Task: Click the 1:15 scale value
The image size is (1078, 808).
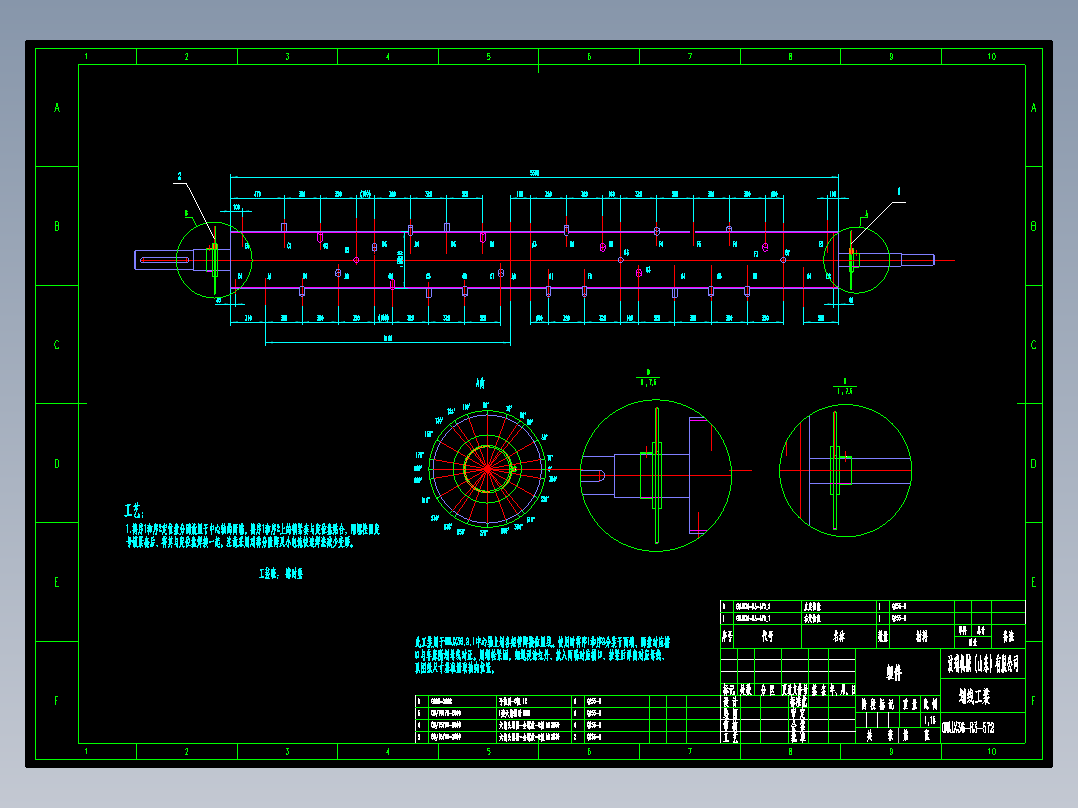Action: (930, 720)
